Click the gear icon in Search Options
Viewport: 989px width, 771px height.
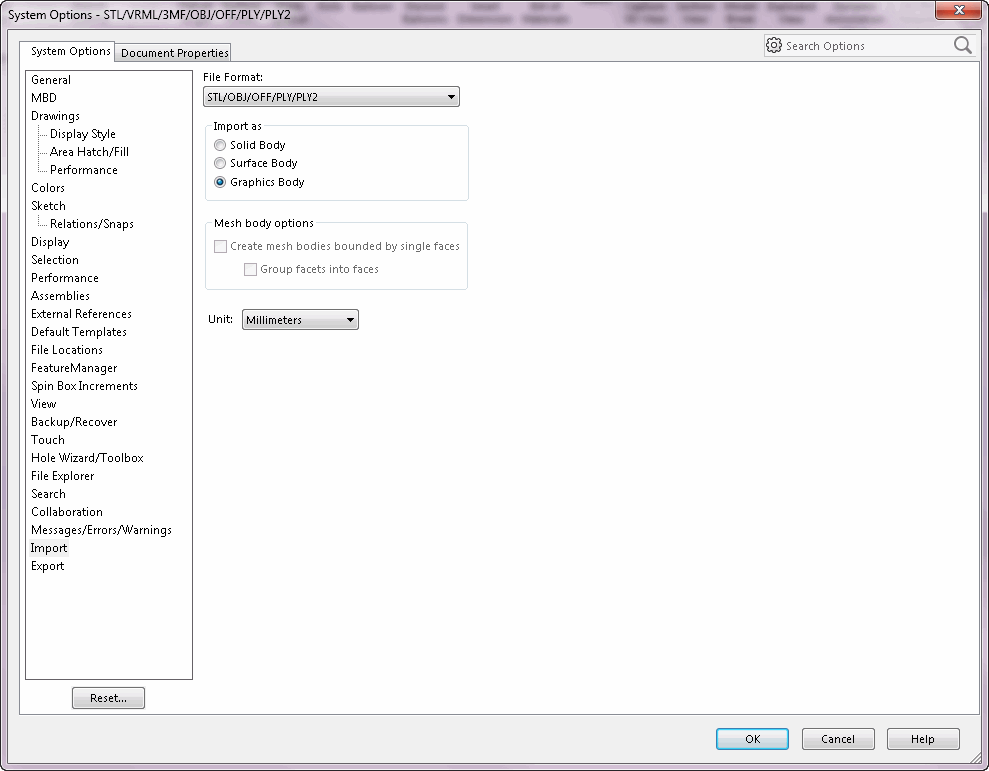tap(774, 45)
